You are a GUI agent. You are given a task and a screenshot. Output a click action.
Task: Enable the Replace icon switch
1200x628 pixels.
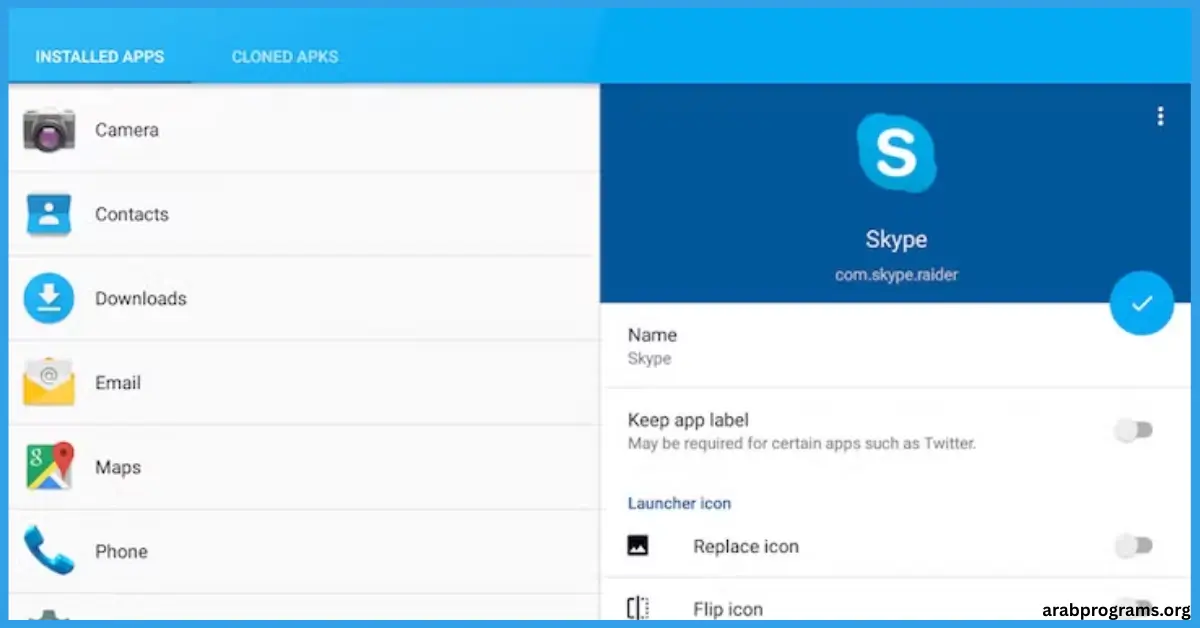(x=1134, y=546)
